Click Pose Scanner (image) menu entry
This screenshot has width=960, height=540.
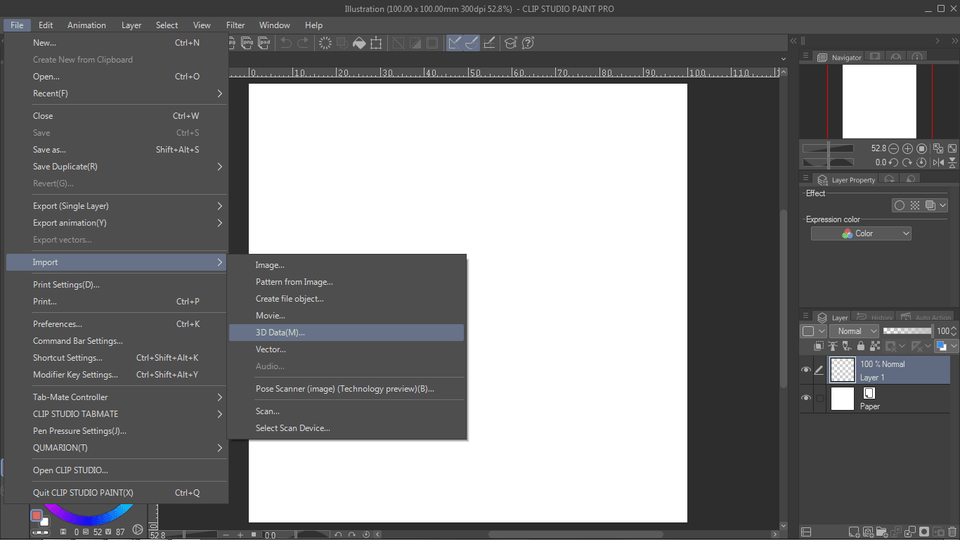point(346,389)
